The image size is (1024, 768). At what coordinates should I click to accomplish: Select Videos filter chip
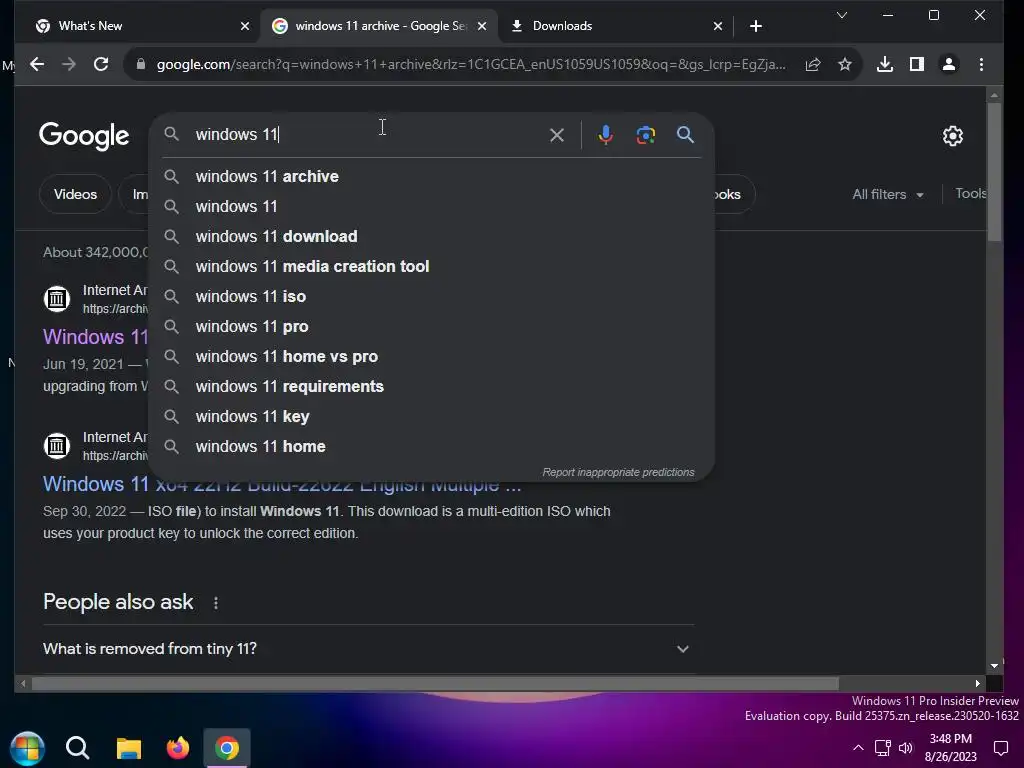[x=75, y=194]
